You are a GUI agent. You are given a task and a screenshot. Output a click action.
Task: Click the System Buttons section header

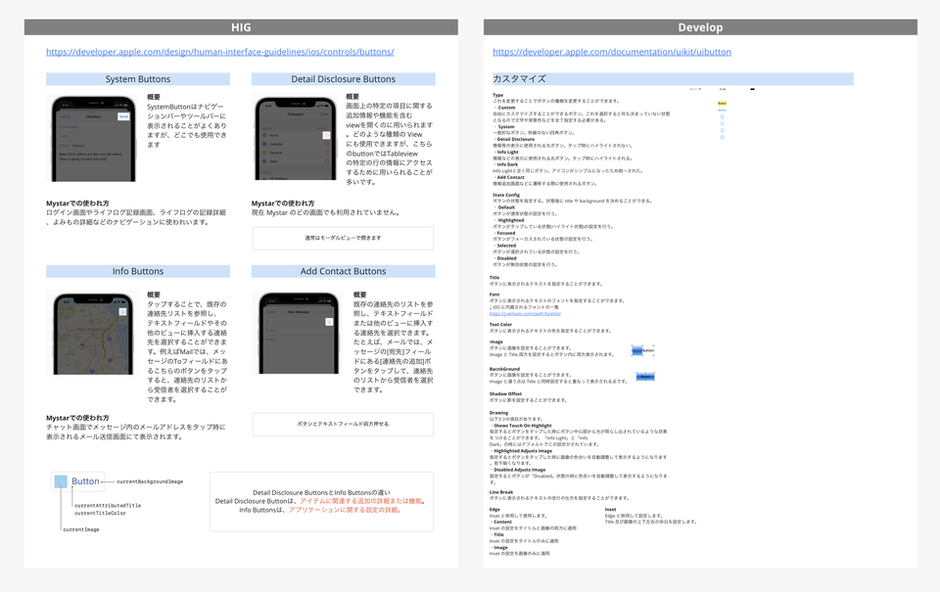click(x=138, y=78)
